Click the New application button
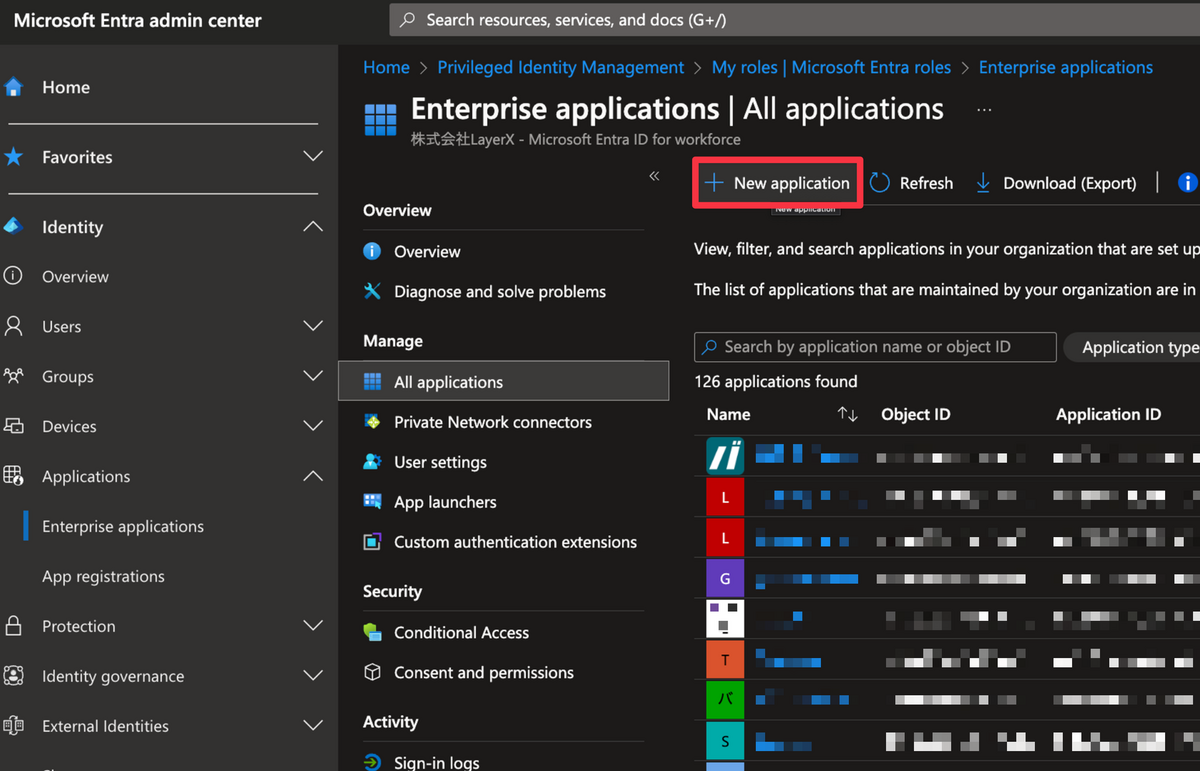The image size is (1200, 771). click(777, 183)
